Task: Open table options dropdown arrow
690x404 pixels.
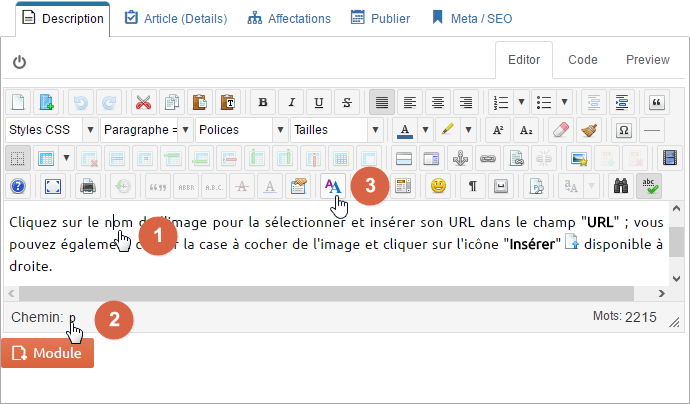Action: click(66, 158)
